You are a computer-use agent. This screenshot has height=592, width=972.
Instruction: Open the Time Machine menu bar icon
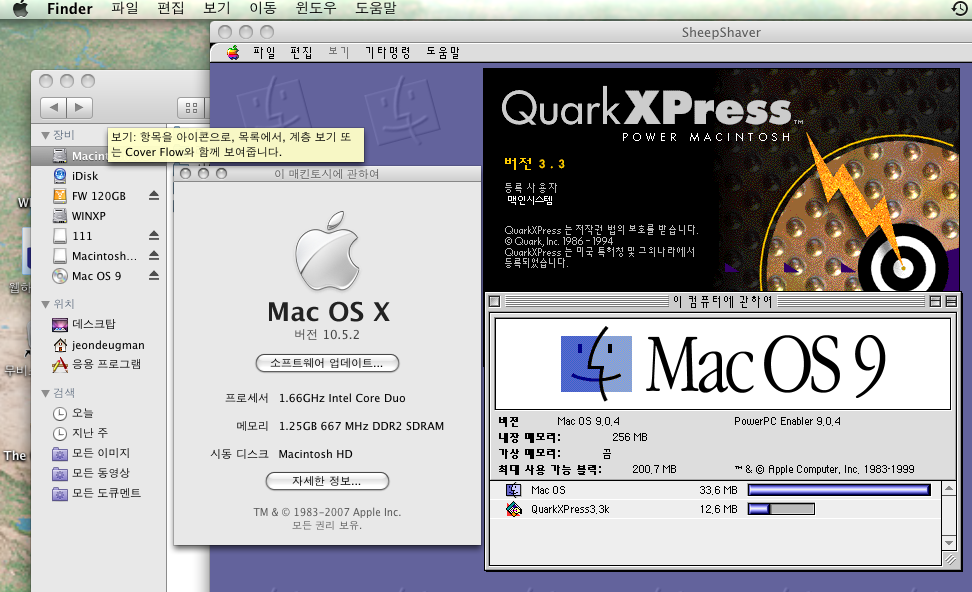[x=959, y=9]
